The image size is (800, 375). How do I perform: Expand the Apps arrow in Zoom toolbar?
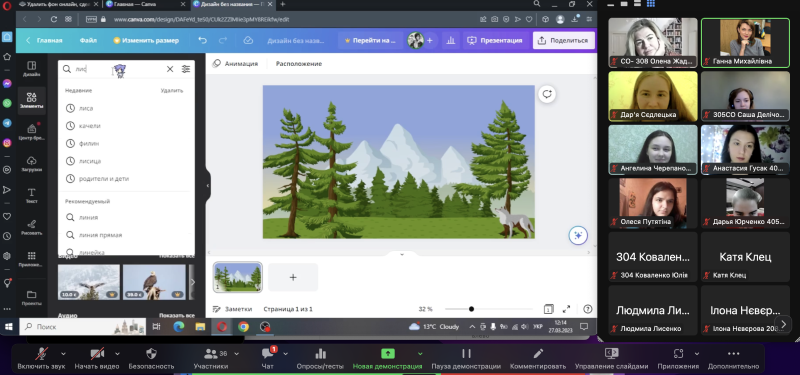click(697, 353)
